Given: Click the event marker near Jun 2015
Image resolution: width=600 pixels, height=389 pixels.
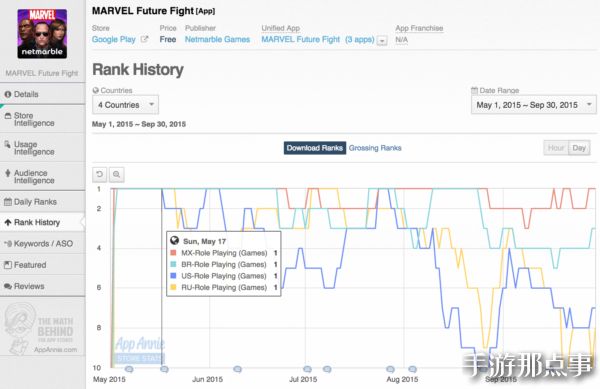Looking at the screenshot, I should (x=238, y=369).
